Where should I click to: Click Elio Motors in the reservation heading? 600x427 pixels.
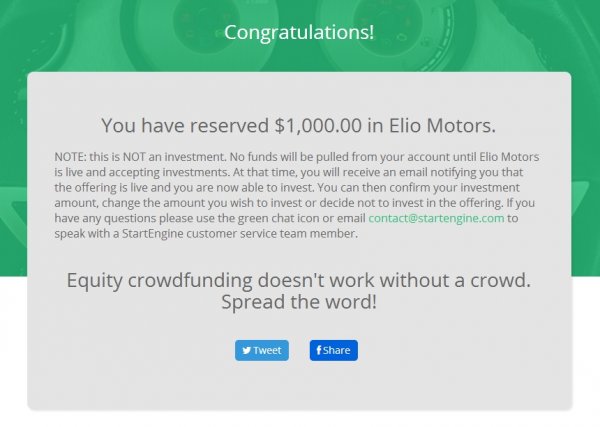(442, 125)
